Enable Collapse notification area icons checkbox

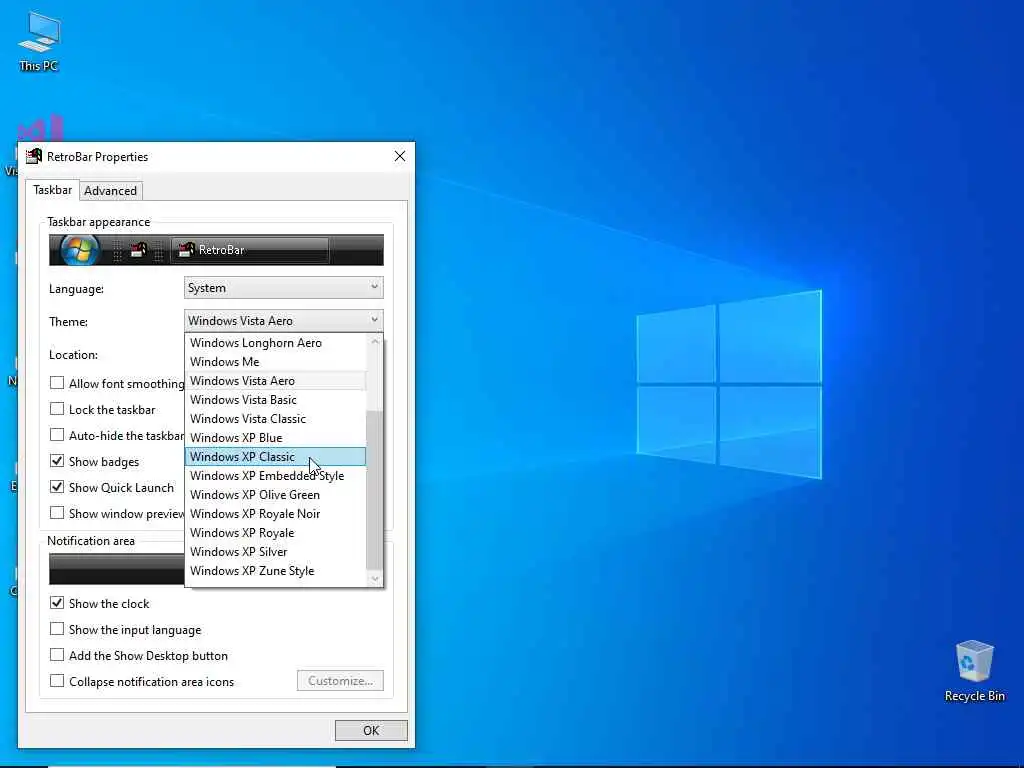pos(57,681)
